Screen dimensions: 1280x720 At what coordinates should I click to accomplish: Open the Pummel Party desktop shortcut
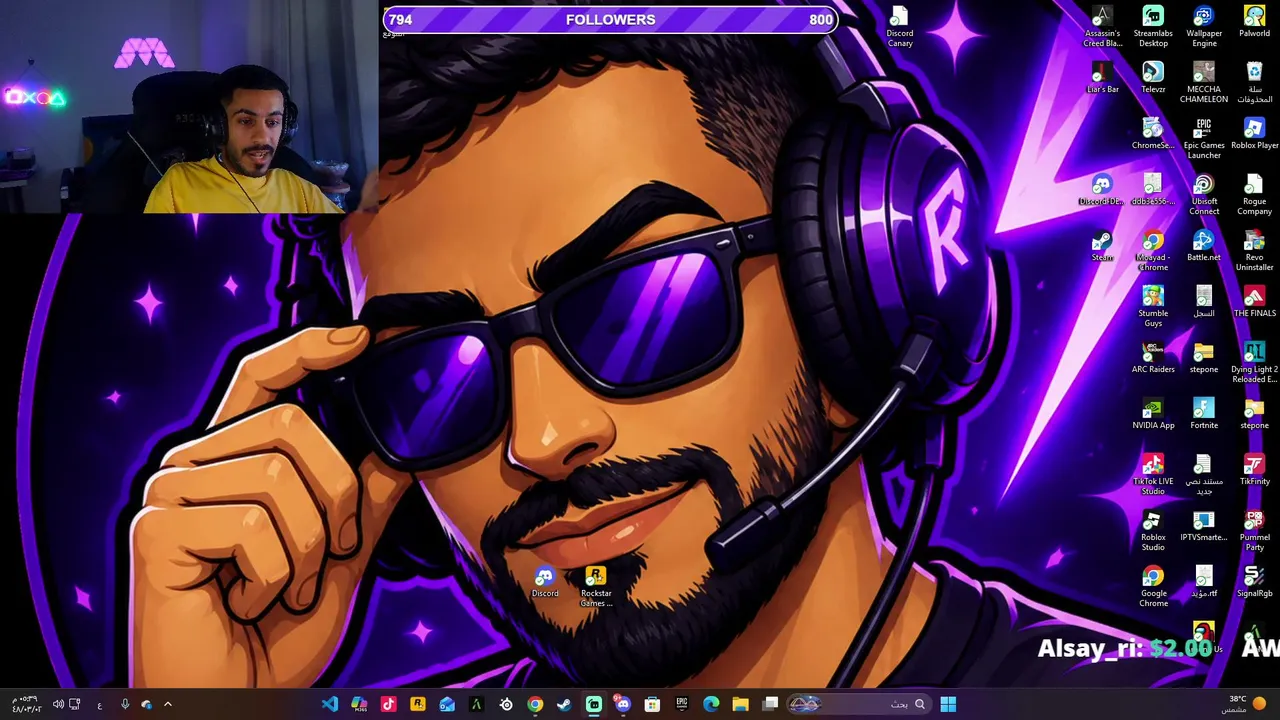1254,531
